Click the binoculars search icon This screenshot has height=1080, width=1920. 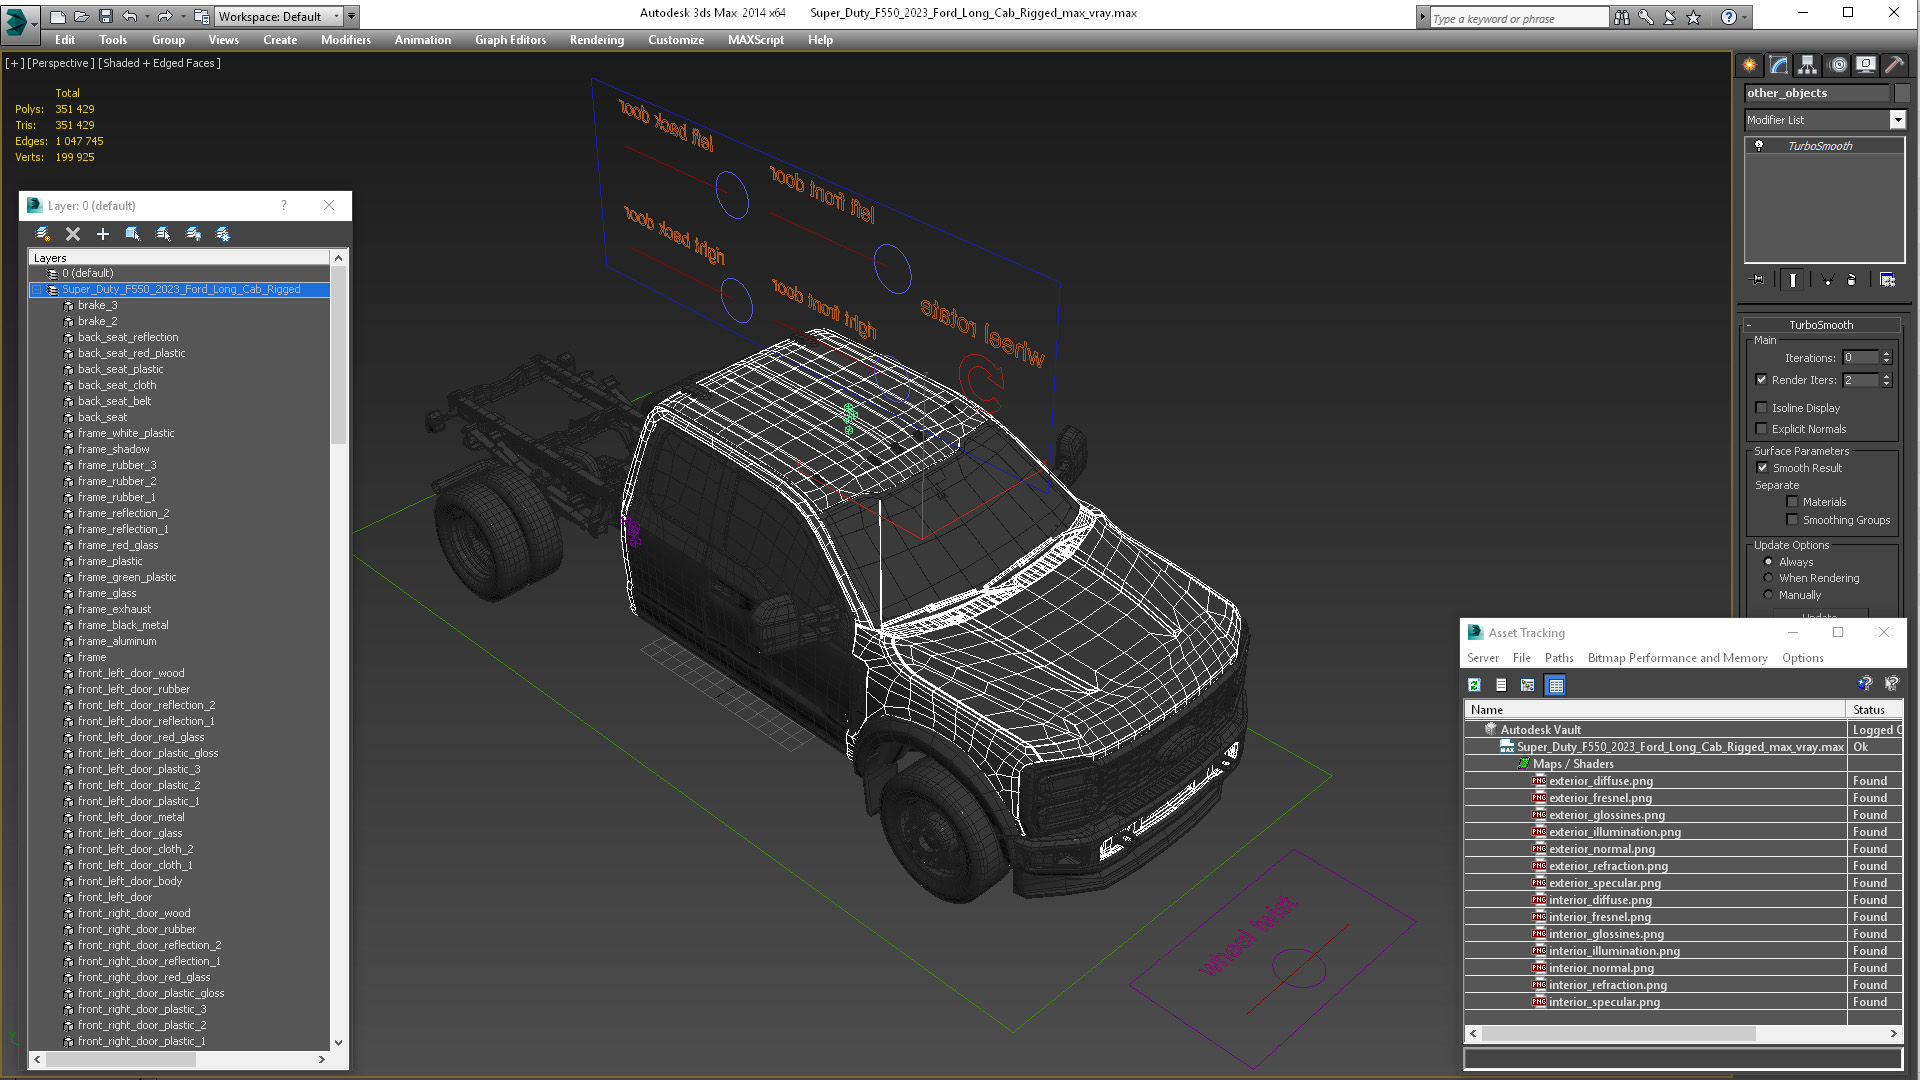[1621, 17]
